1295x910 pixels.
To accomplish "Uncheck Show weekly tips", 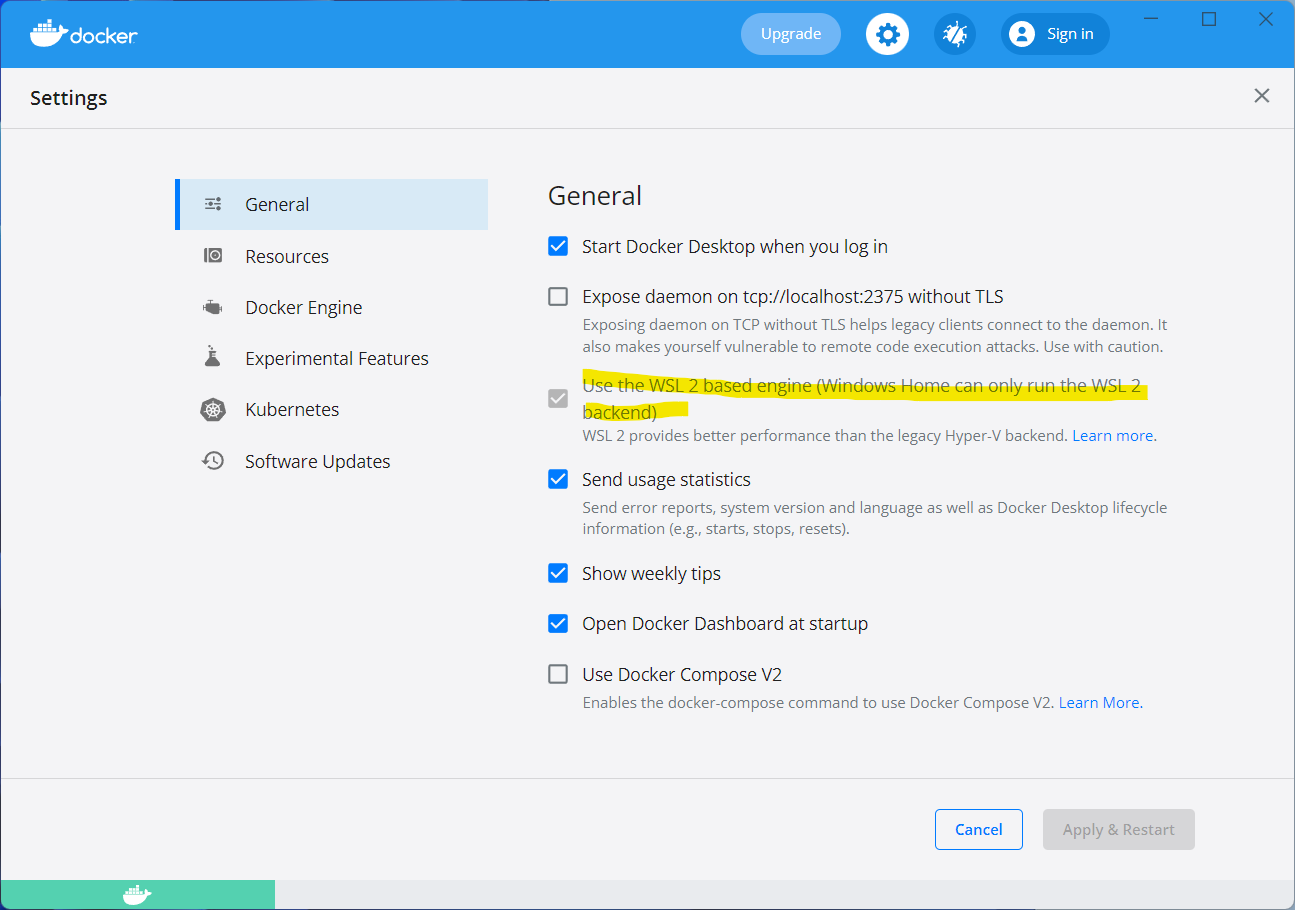I will [557, 573].
